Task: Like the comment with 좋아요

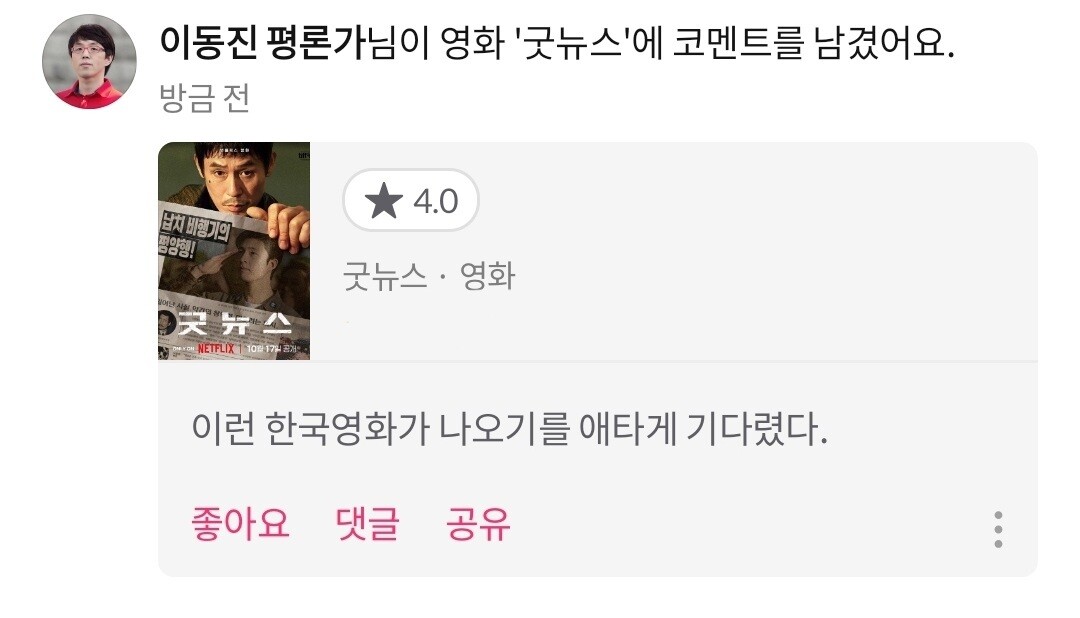Action: point(240,524)
